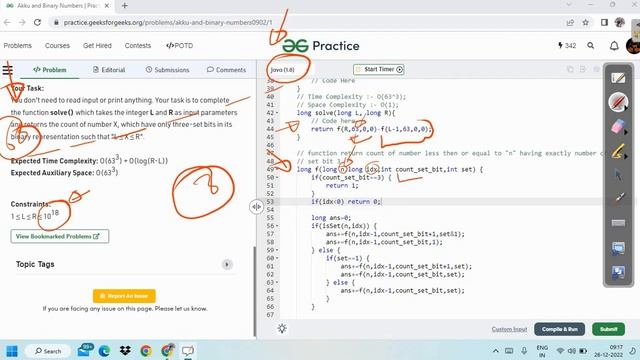Viewport: 640px width, 360px height.
Task: Open the hamburger sidebar menu
Action: pos(7,69)
